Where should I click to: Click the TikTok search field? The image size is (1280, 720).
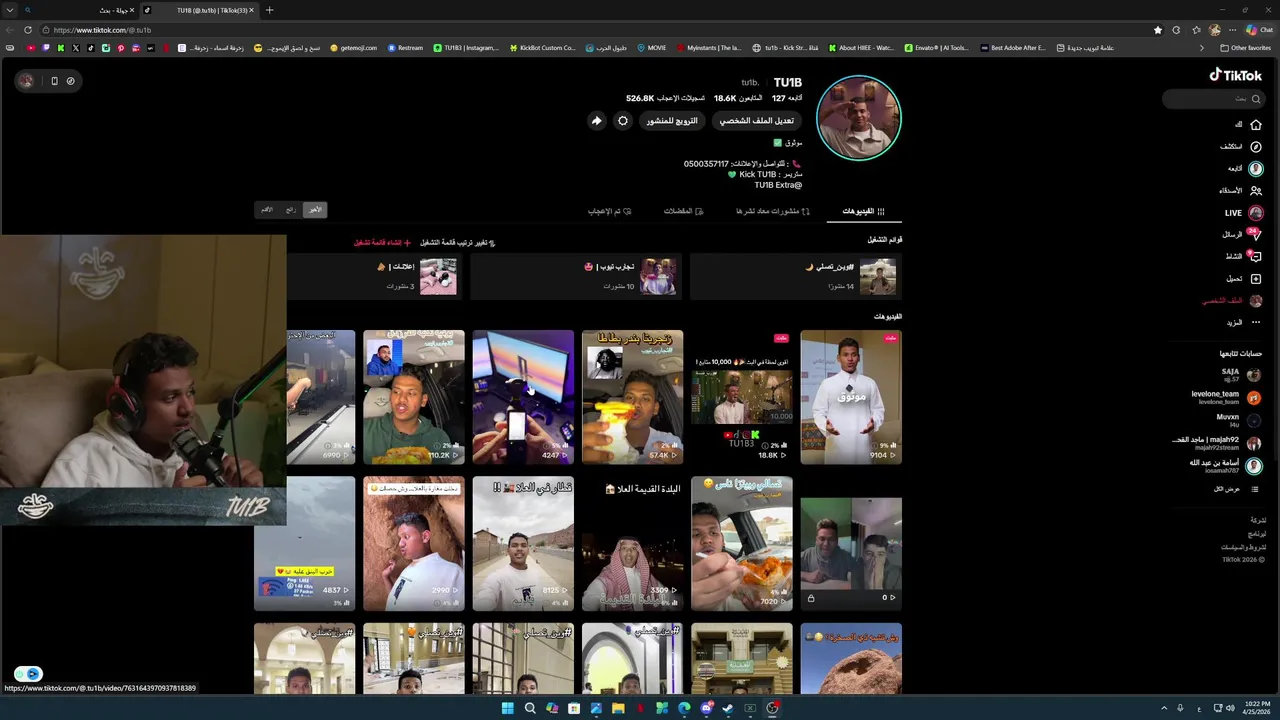pyautogui.click(x=1212, y=99)
